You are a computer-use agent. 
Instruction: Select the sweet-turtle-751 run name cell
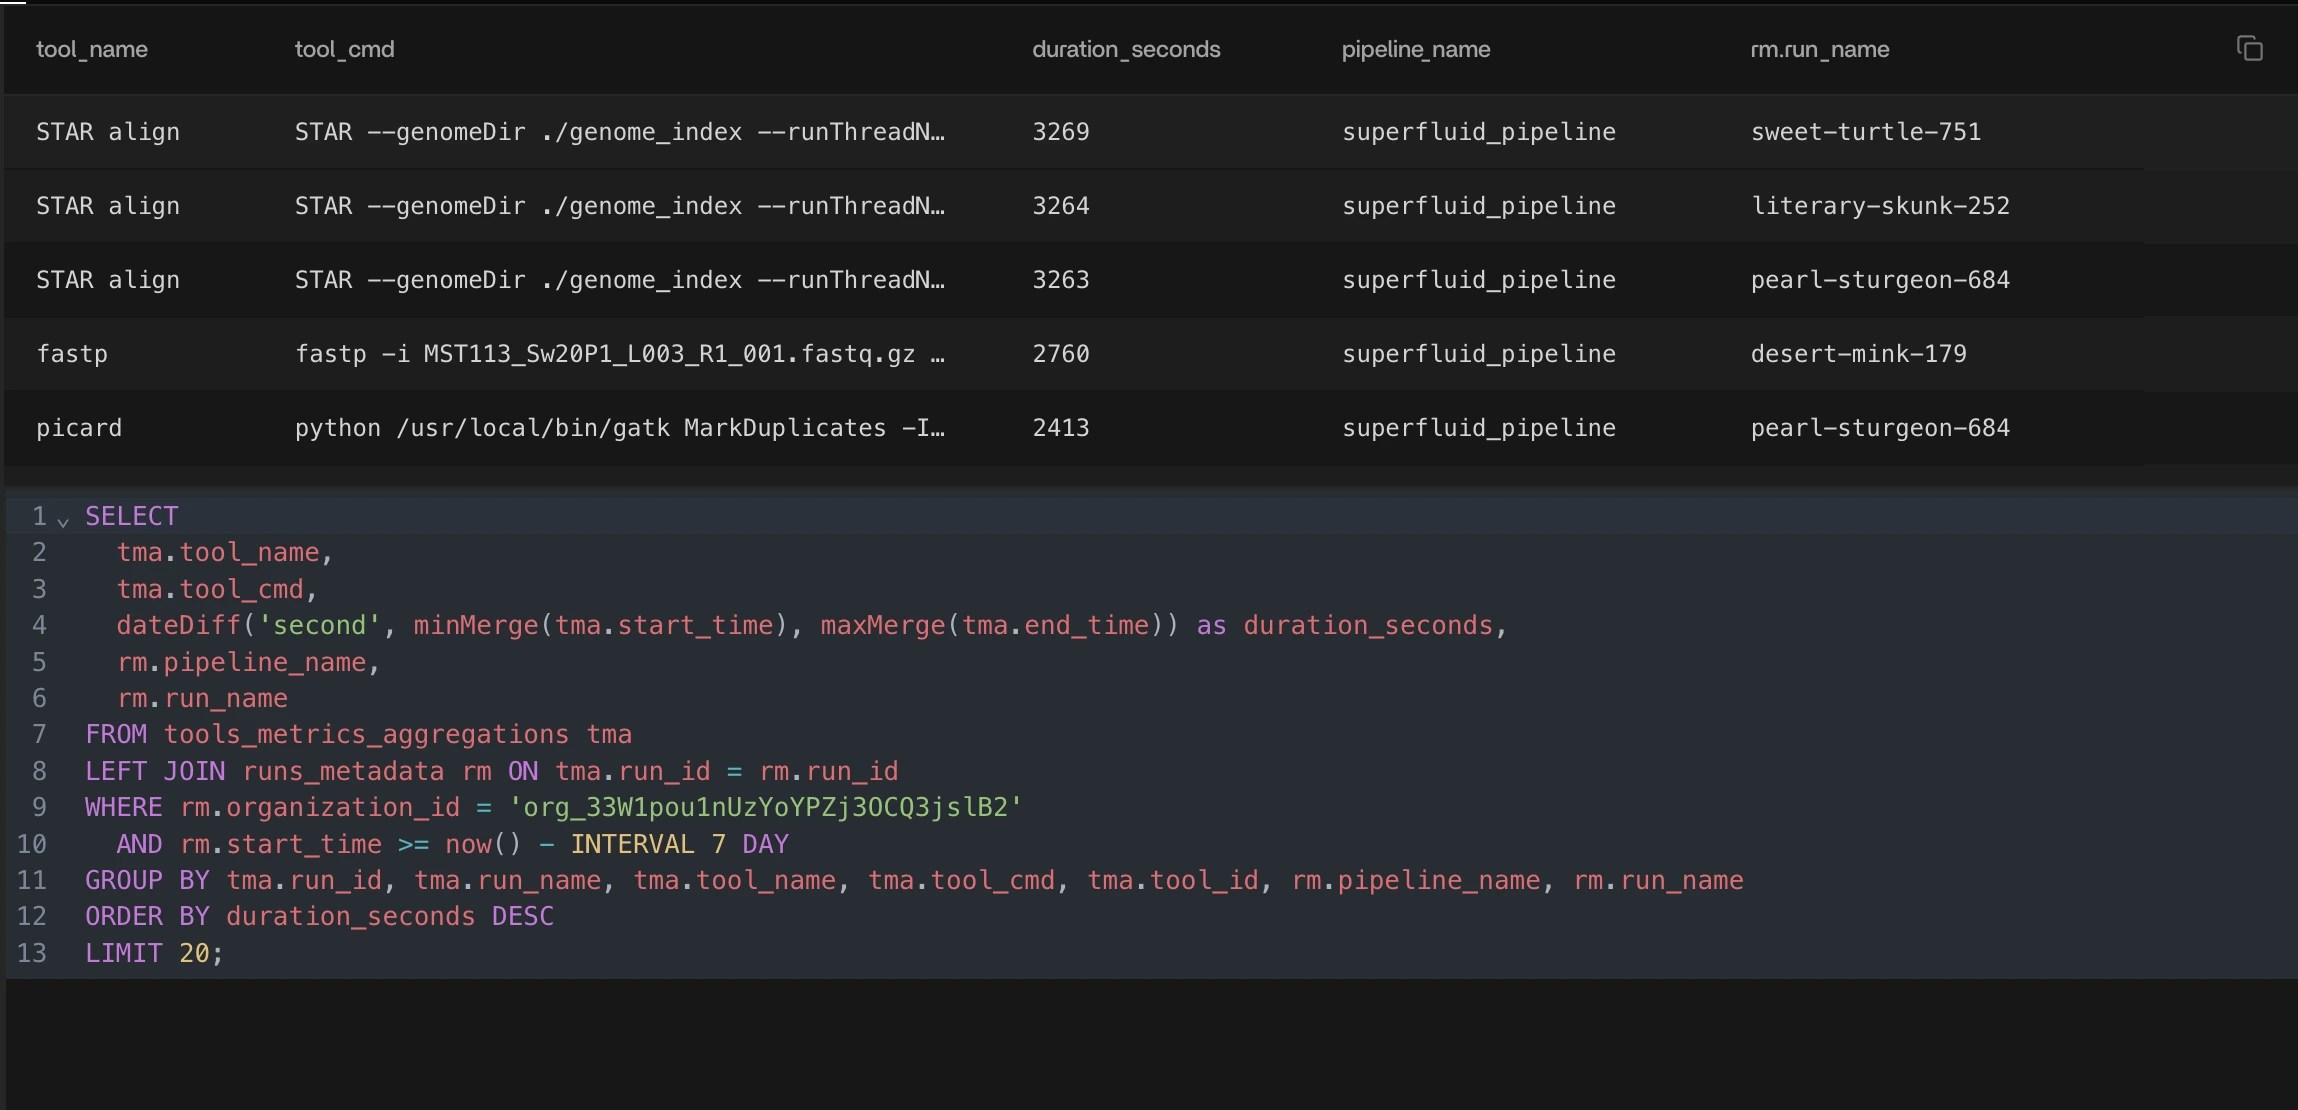click(x=1865, y=132)
